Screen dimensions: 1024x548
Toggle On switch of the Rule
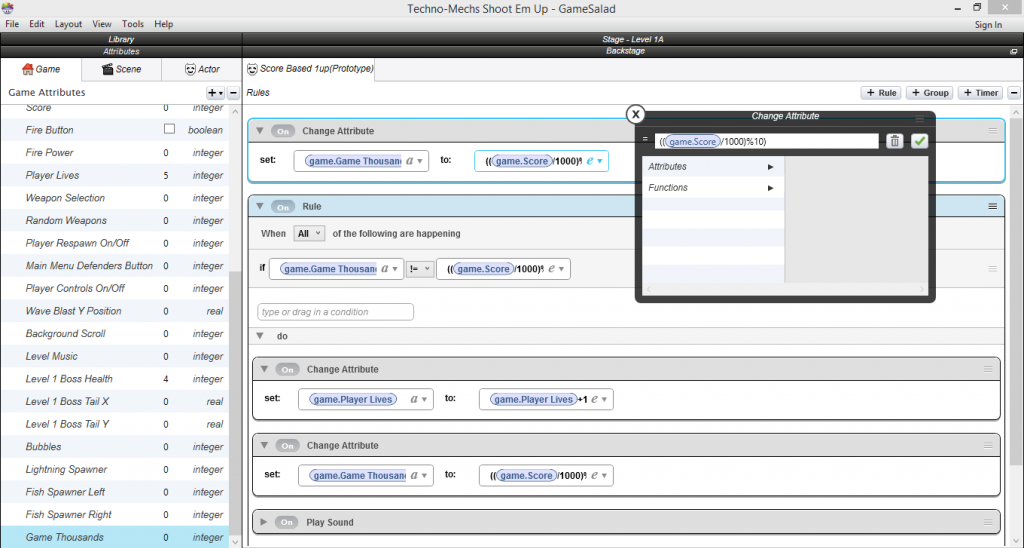283,206
